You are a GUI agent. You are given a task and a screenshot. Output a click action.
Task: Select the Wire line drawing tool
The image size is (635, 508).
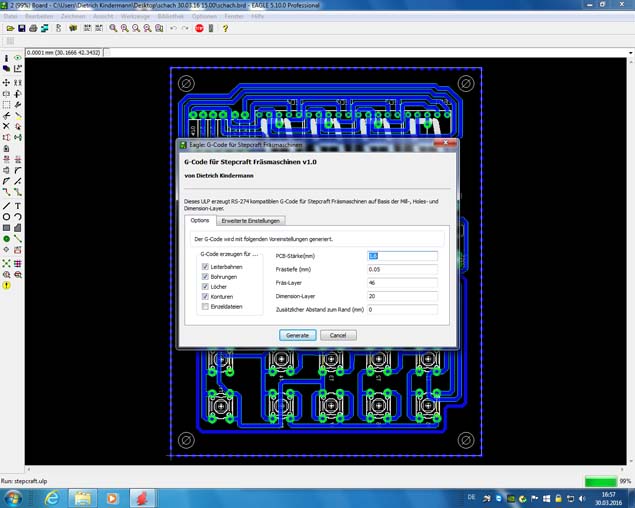pyautogui.click(x=6, y=206)
